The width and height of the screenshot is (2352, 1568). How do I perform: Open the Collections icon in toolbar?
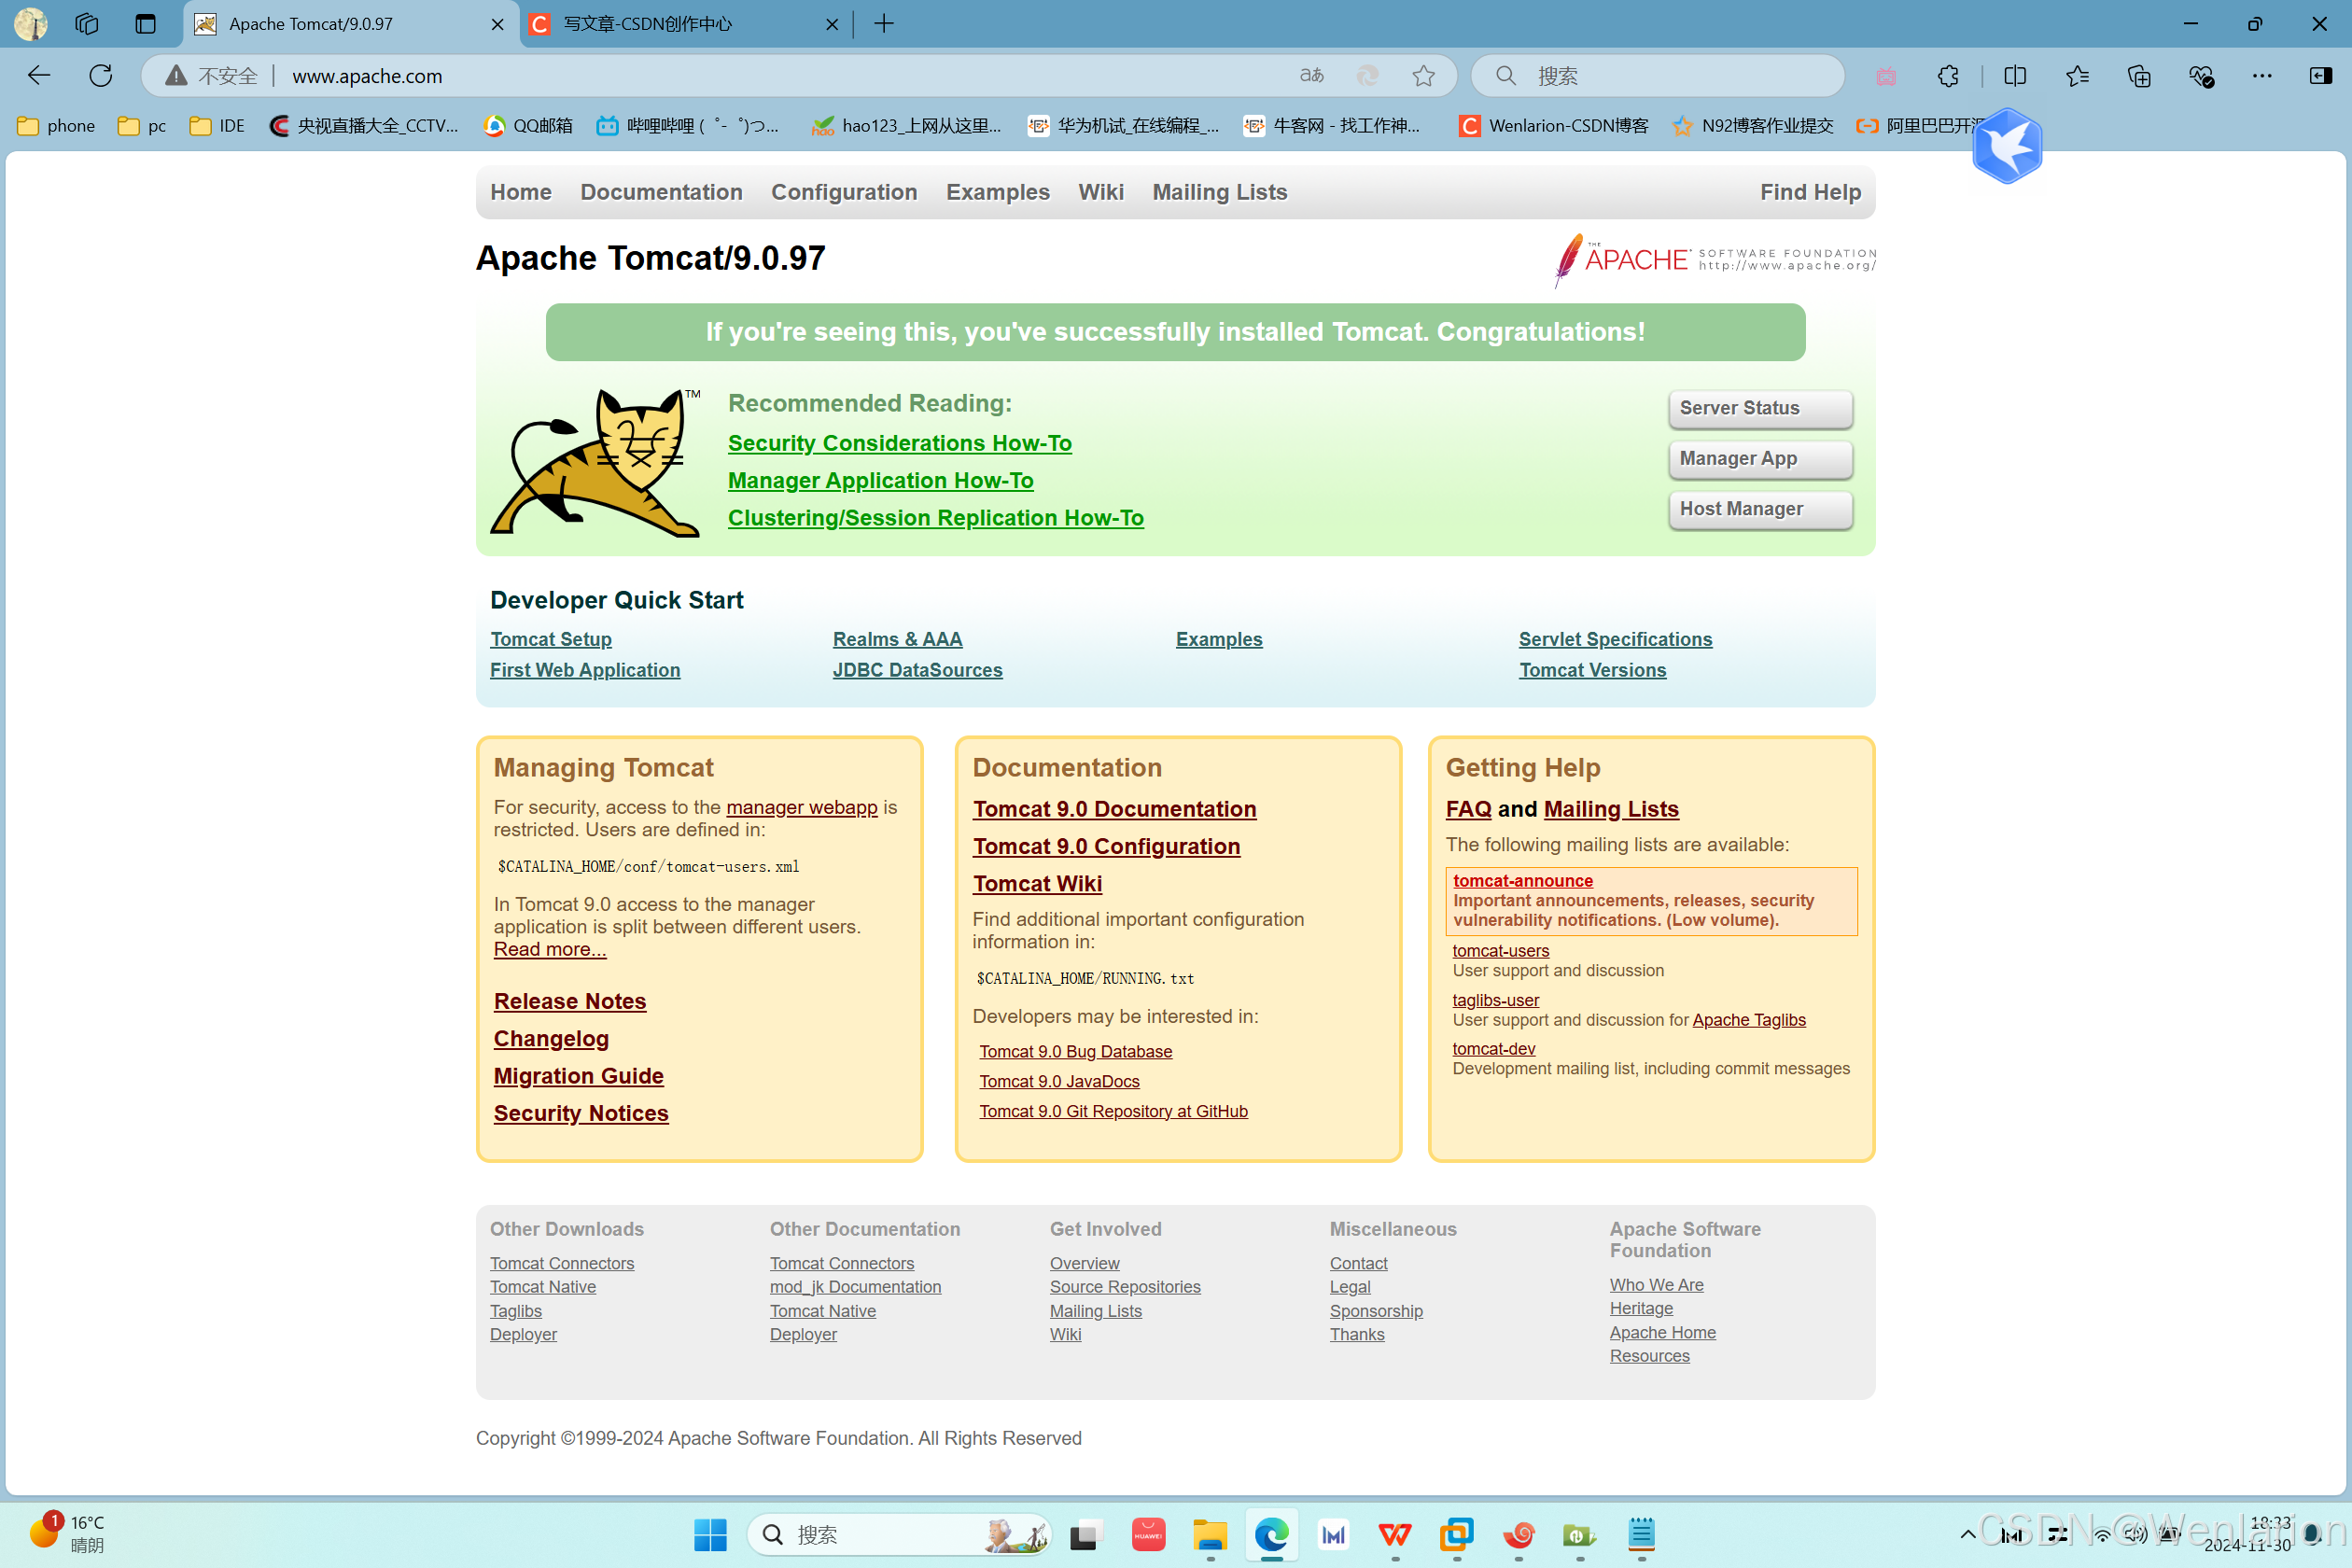click(x=2138, y=76)
